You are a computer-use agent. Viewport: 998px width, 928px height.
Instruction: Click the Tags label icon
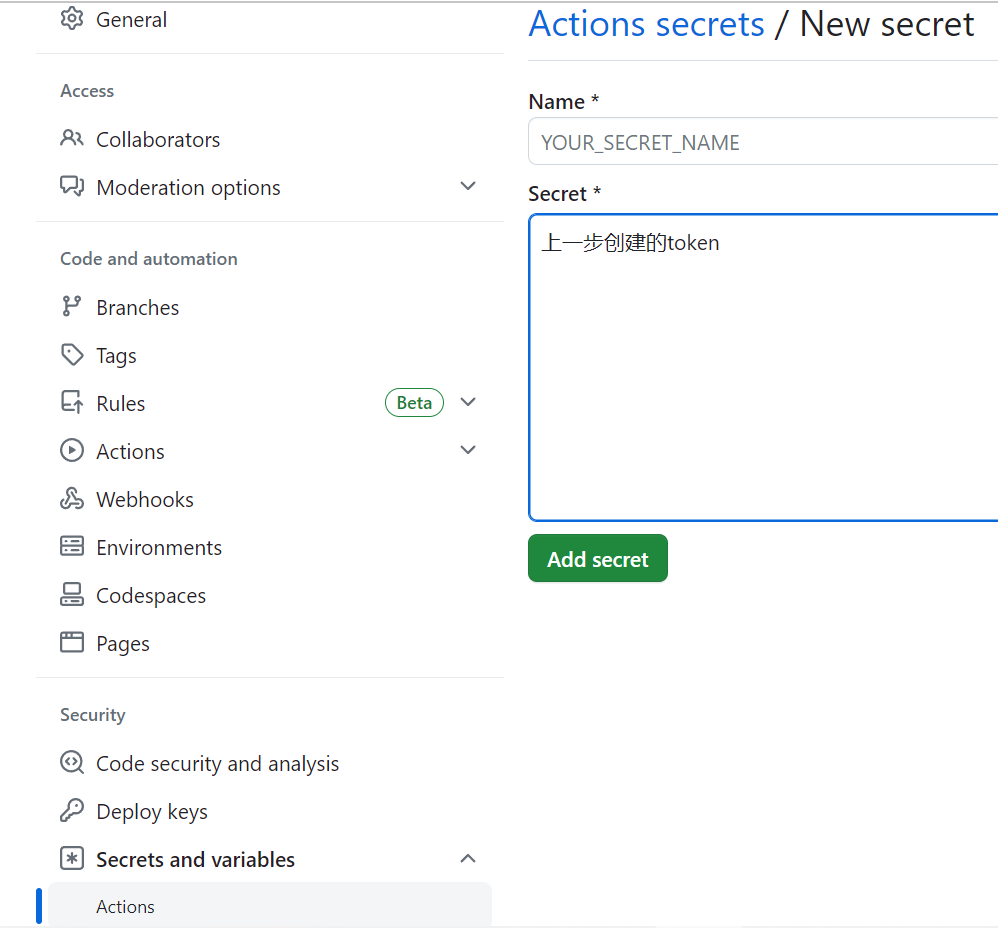(x=72, y=354)
